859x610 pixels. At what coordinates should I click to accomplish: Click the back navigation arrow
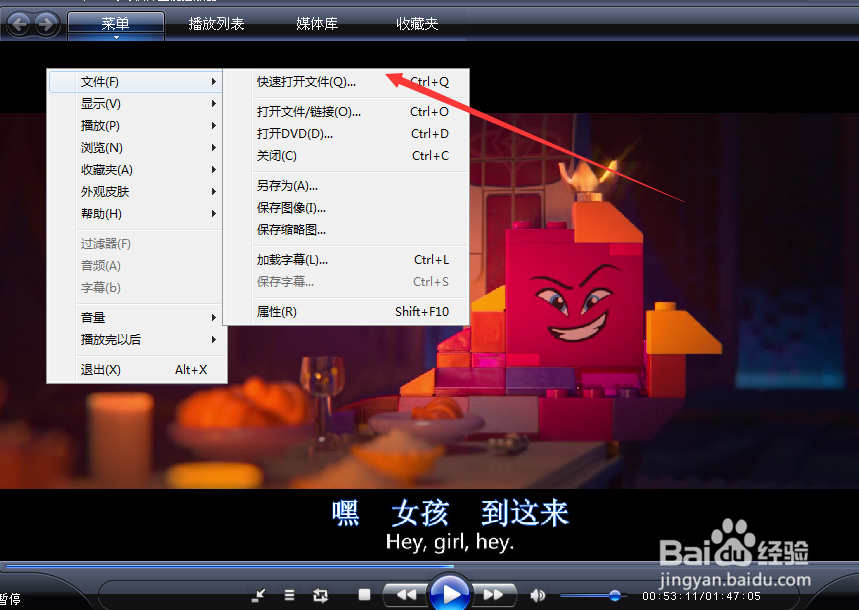click(x=20, y=24)
